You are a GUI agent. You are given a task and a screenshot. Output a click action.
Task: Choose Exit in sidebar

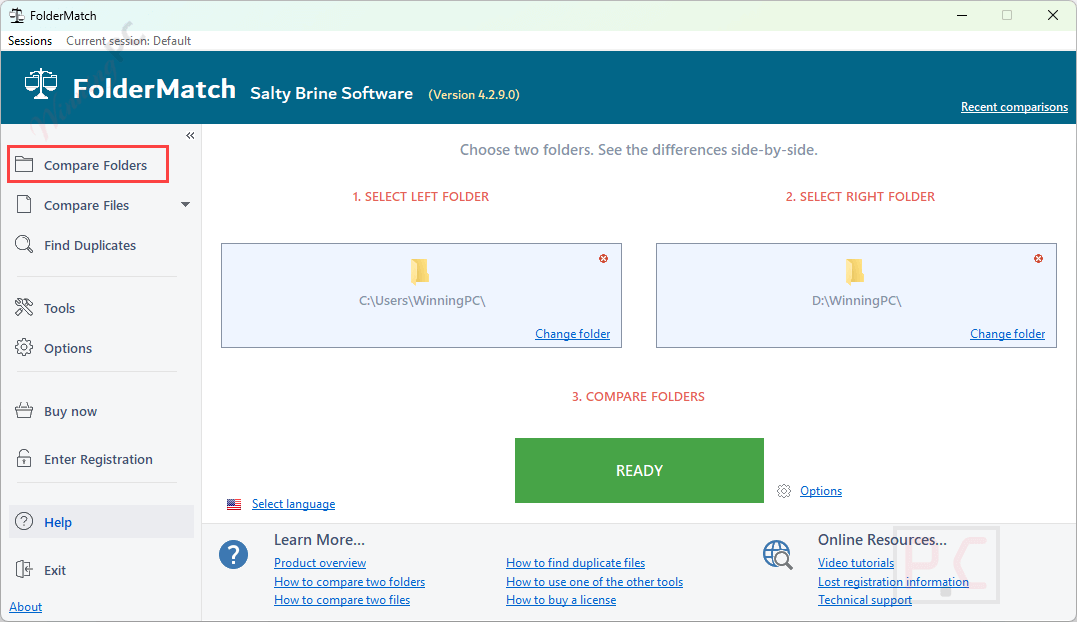55,570
